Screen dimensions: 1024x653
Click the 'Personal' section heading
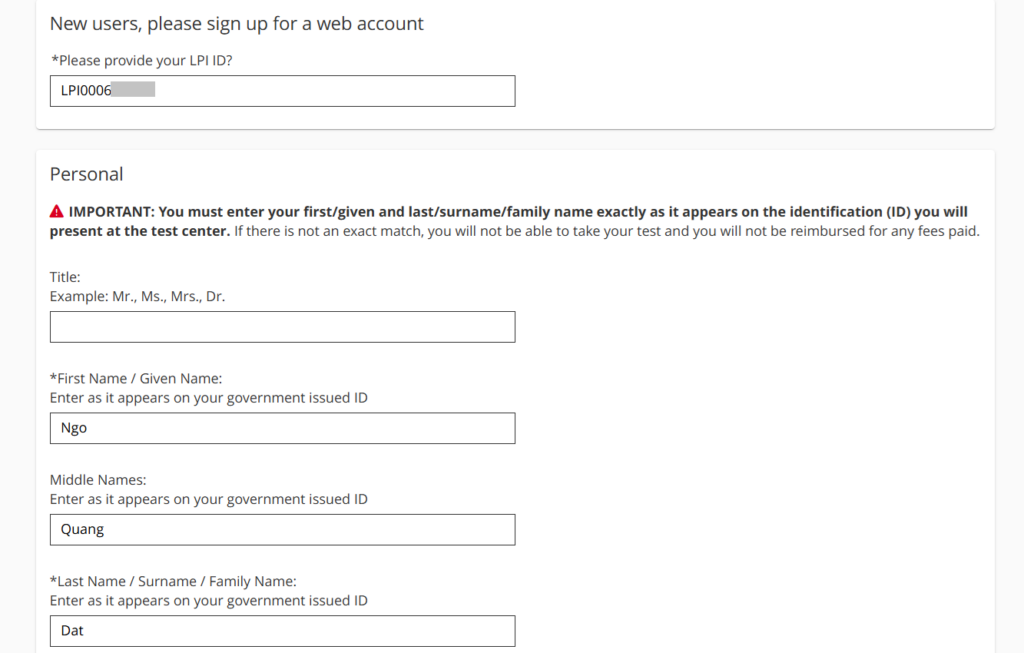tap(87, 174)
